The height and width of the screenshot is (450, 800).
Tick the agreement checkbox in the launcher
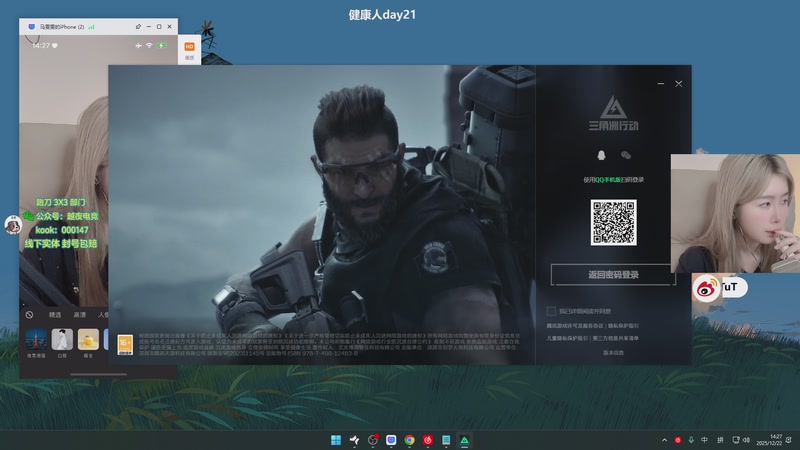551,311
